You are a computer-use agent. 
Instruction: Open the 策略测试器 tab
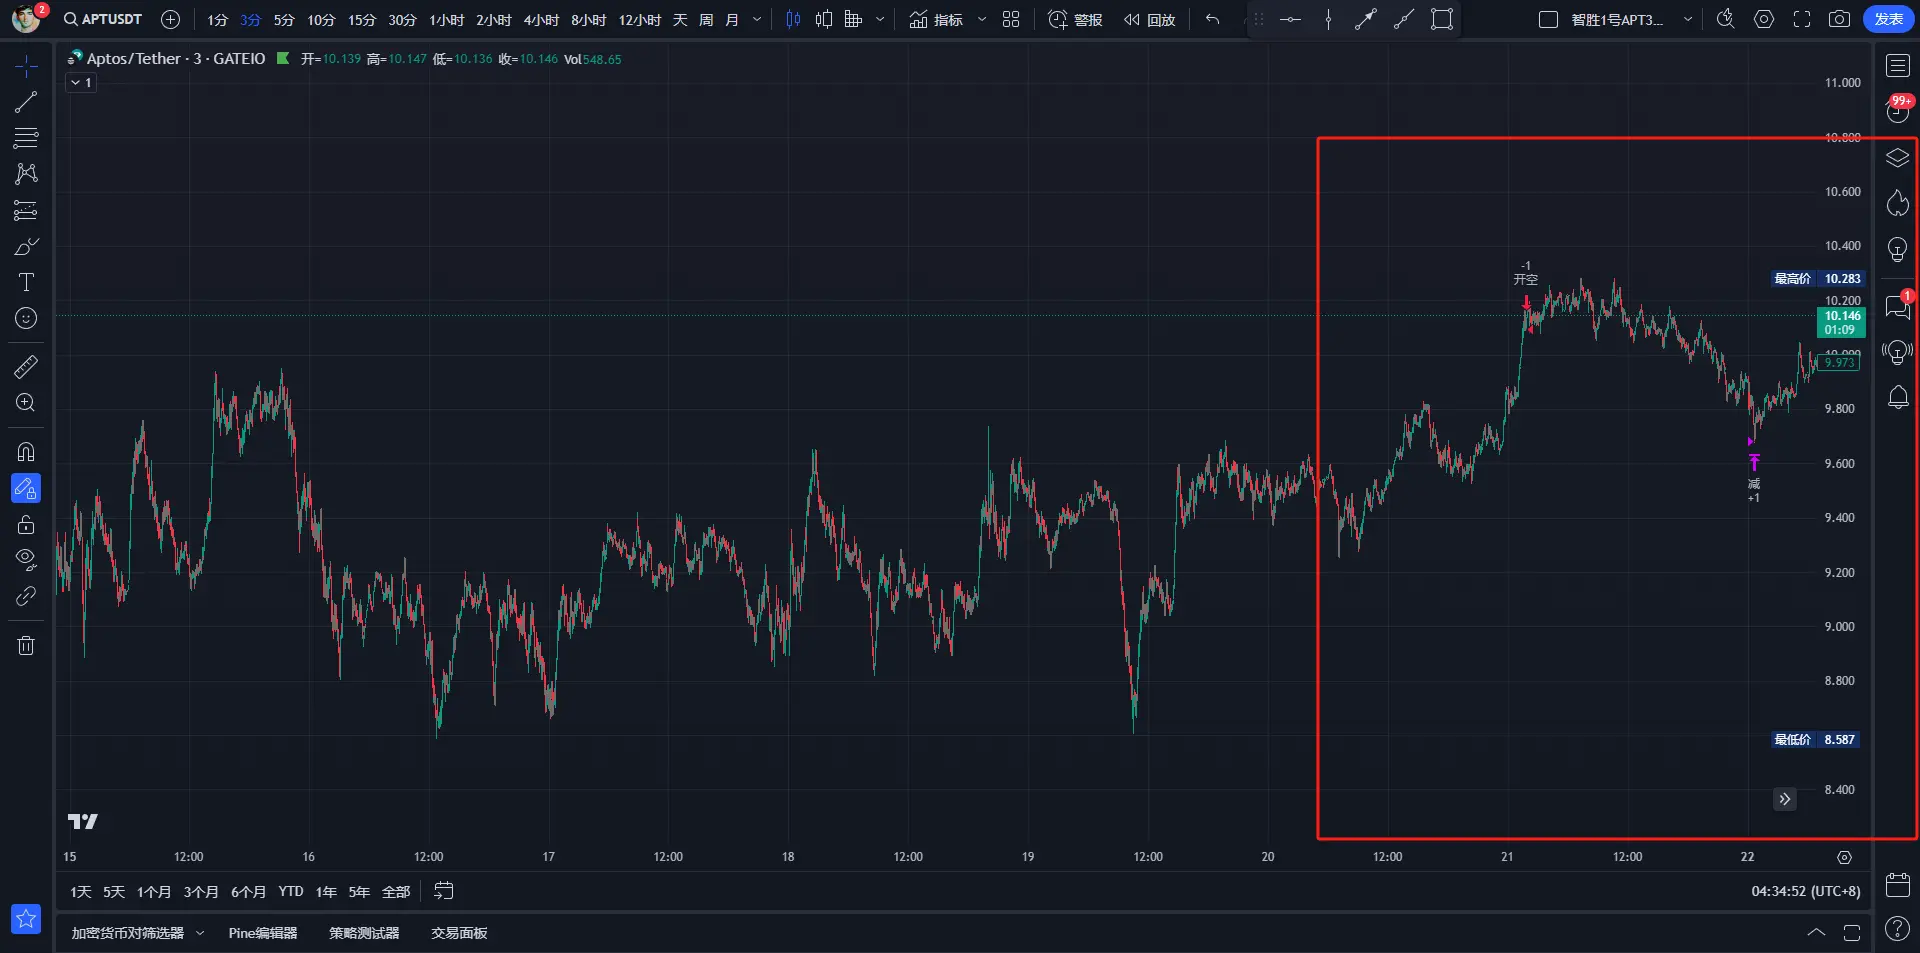click(364, 933)
